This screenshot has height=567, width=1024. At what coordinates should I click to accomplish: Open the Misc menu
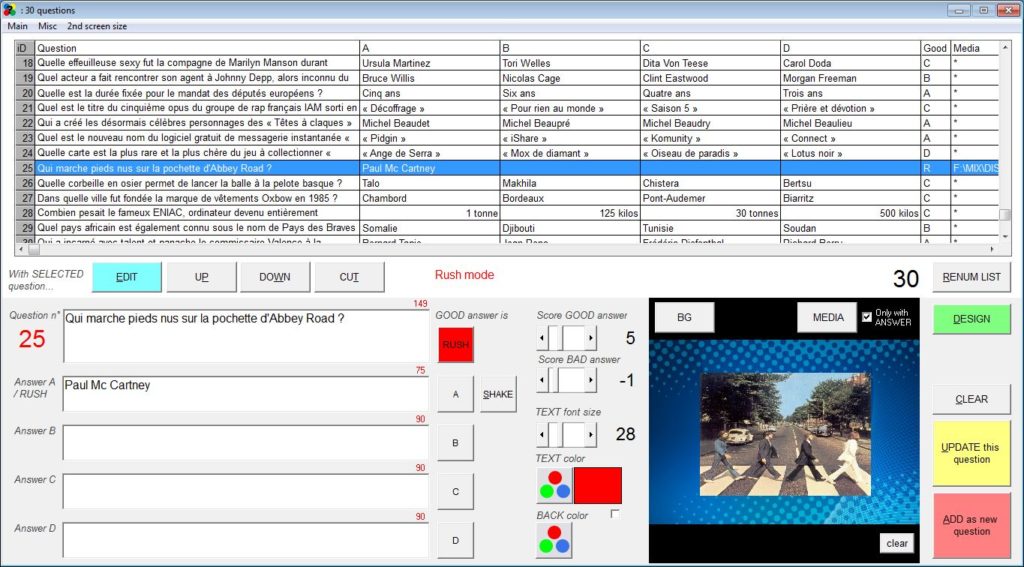[x=47, y=26]
